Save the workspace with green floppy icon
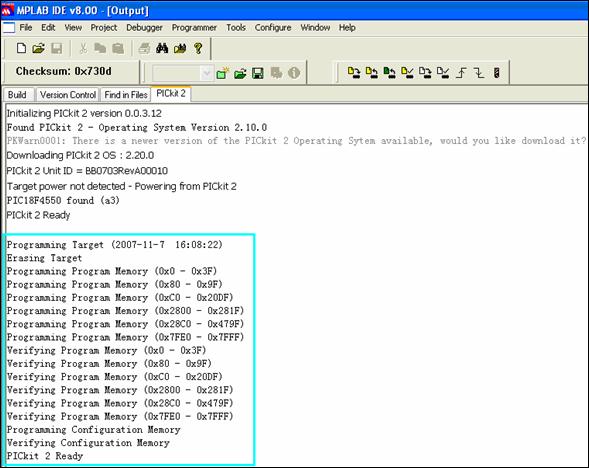589x468 pixels. click(258, 73)
